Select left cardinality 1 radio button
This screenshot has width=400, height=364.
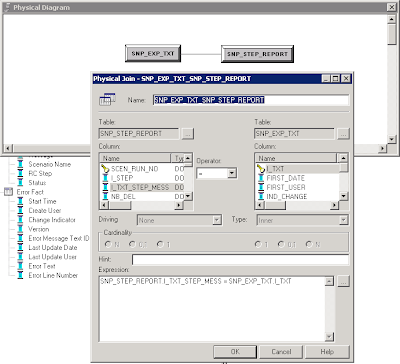160,244
